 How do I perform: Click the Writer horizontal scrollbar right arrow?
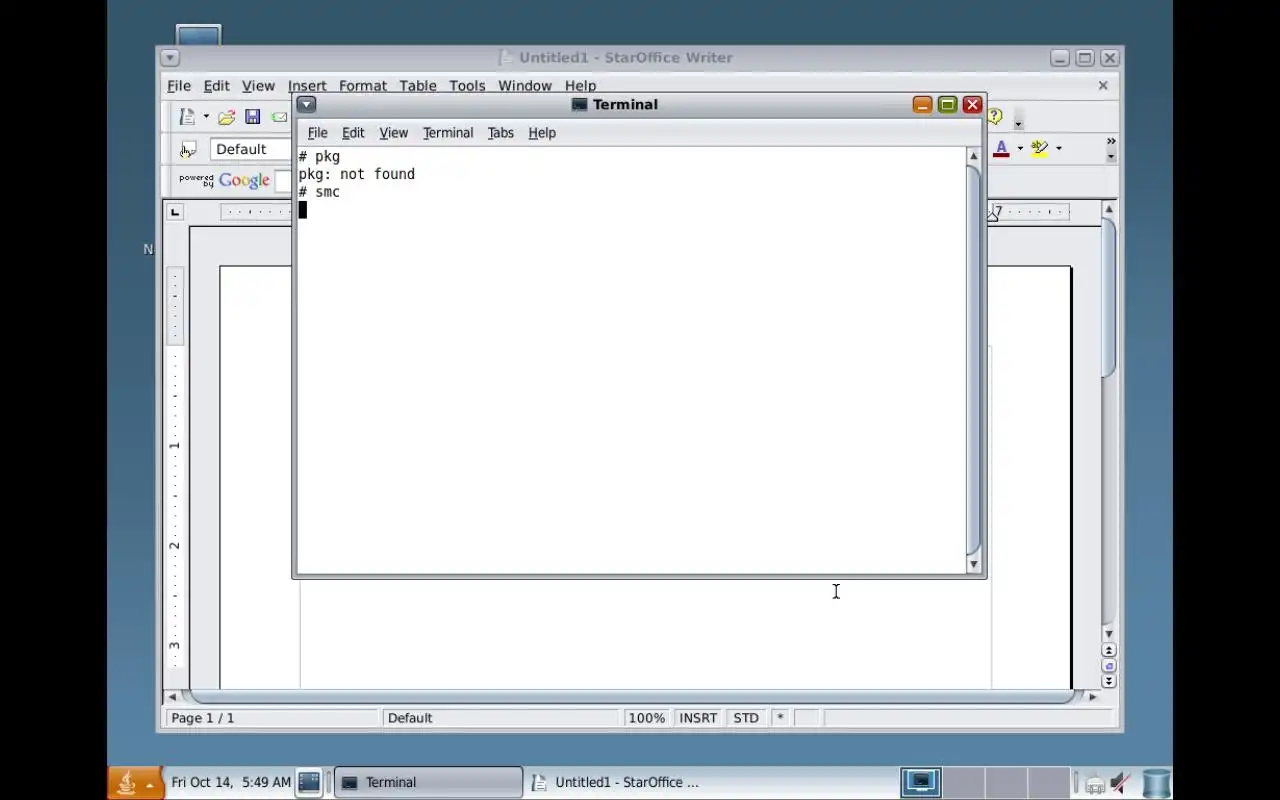coord(1093,697)
